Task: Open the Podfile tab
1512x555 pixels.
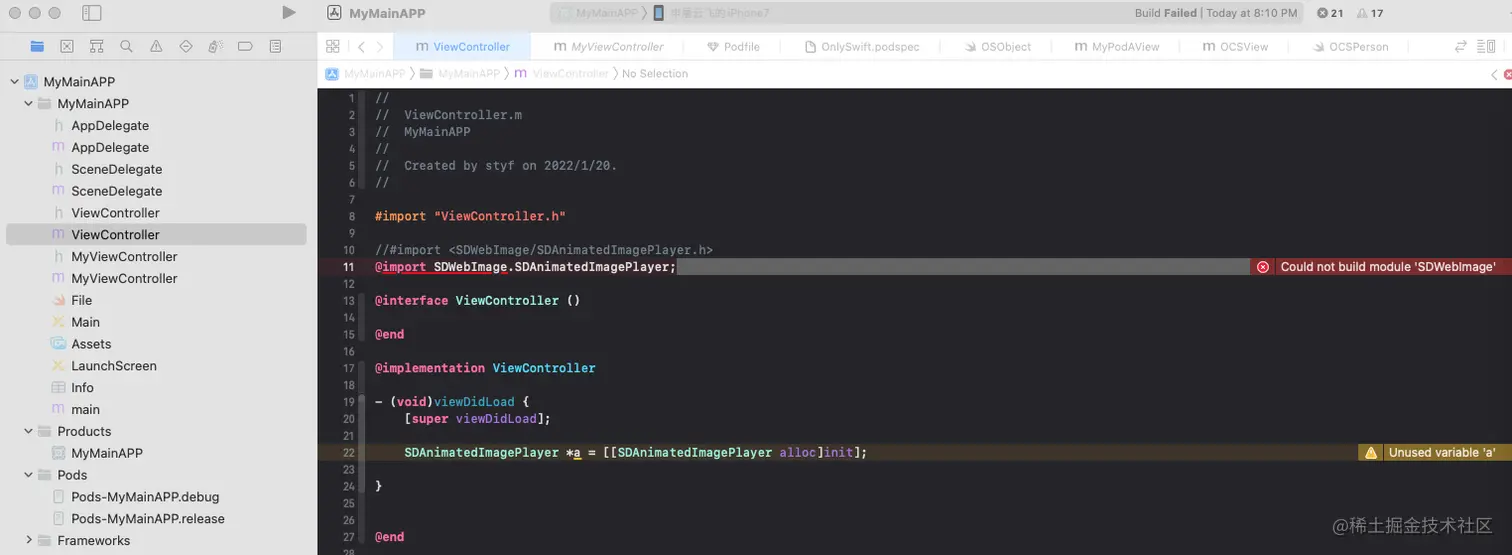Action: point(733,46)
